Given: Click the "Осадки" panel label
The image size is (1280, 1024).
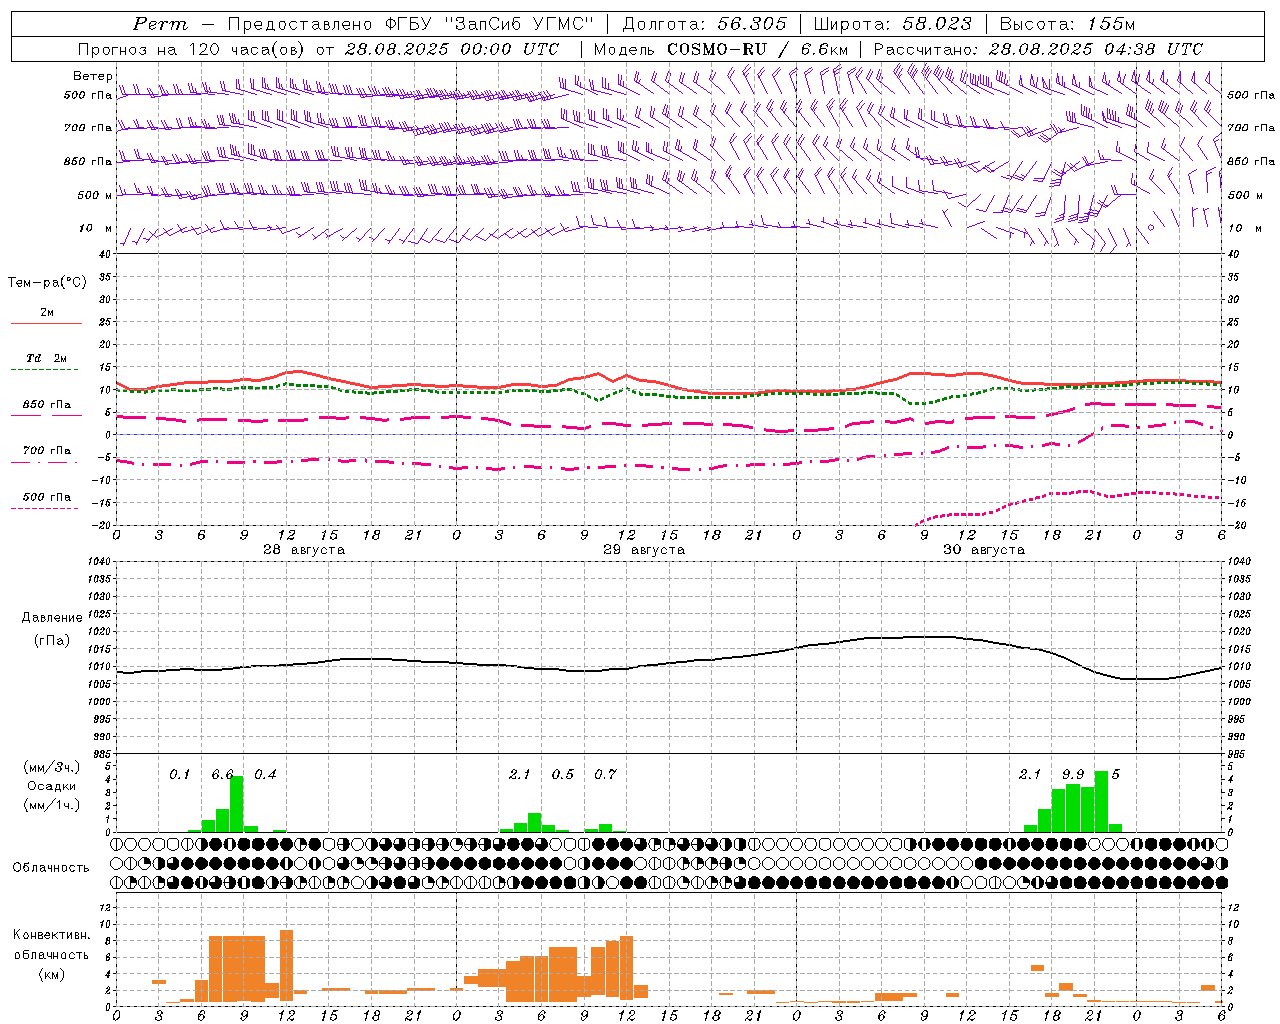Looking at the screenshot, I should click(52, 786).
